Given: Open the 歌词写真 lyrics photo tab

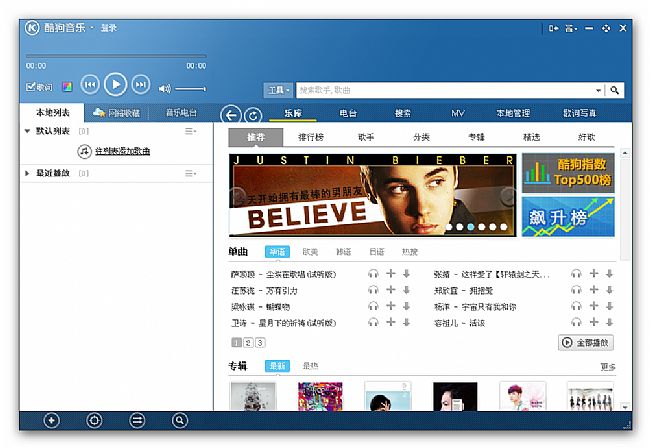Looking at the screenshot, I should point(580,113).
